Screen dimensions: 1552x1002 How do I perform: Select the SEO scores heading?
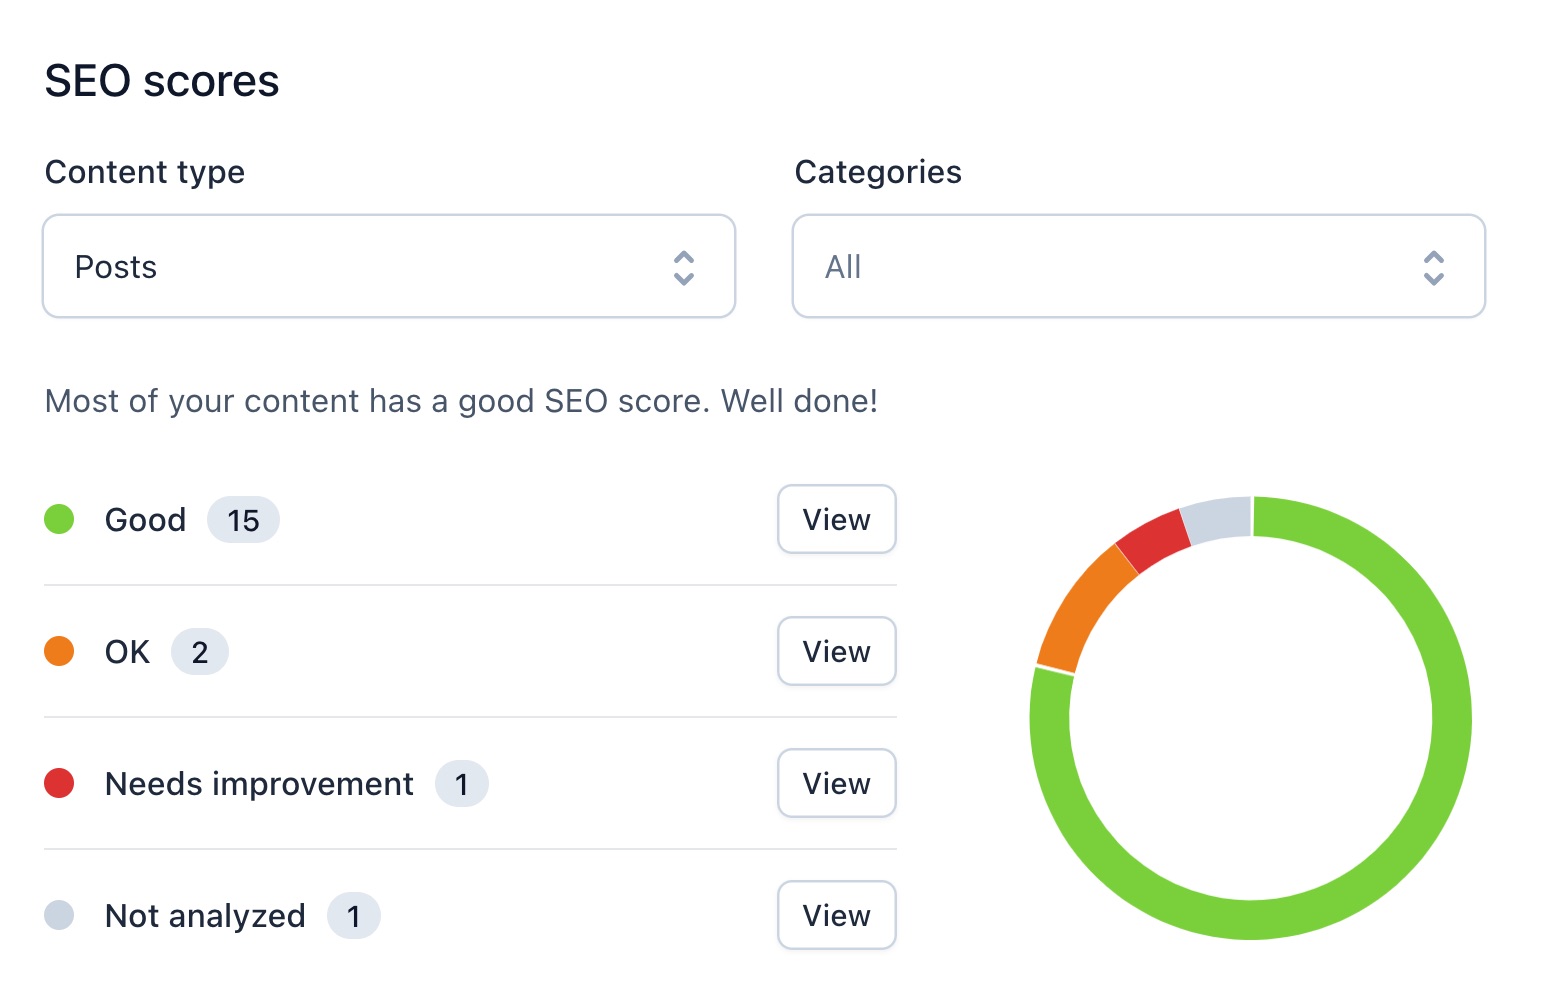point(161,80)
